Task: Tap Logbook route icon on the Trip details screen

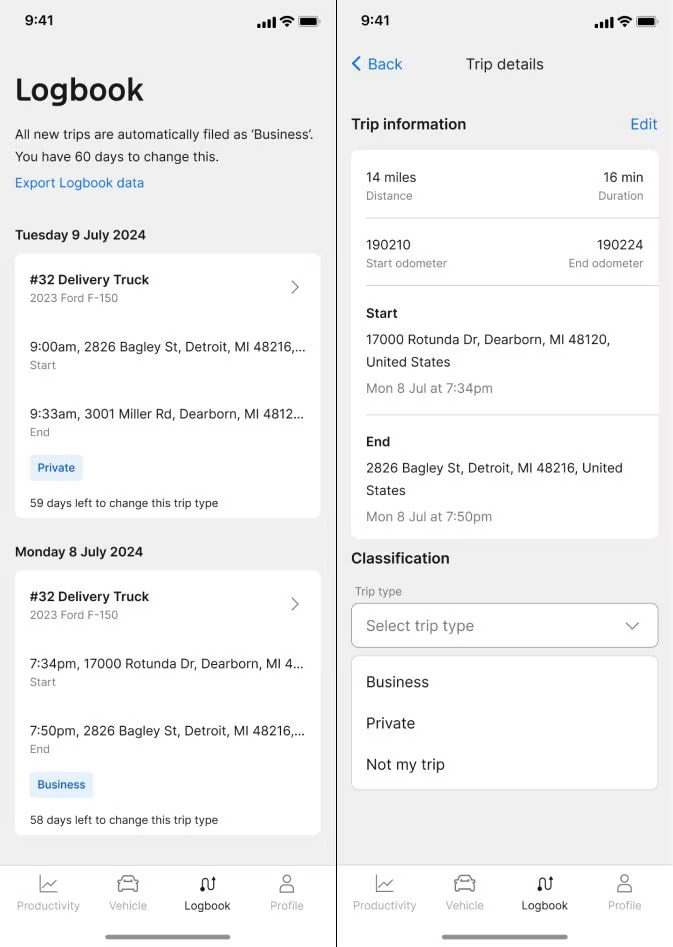Action: pyautogui.click(x=545, y=884)
